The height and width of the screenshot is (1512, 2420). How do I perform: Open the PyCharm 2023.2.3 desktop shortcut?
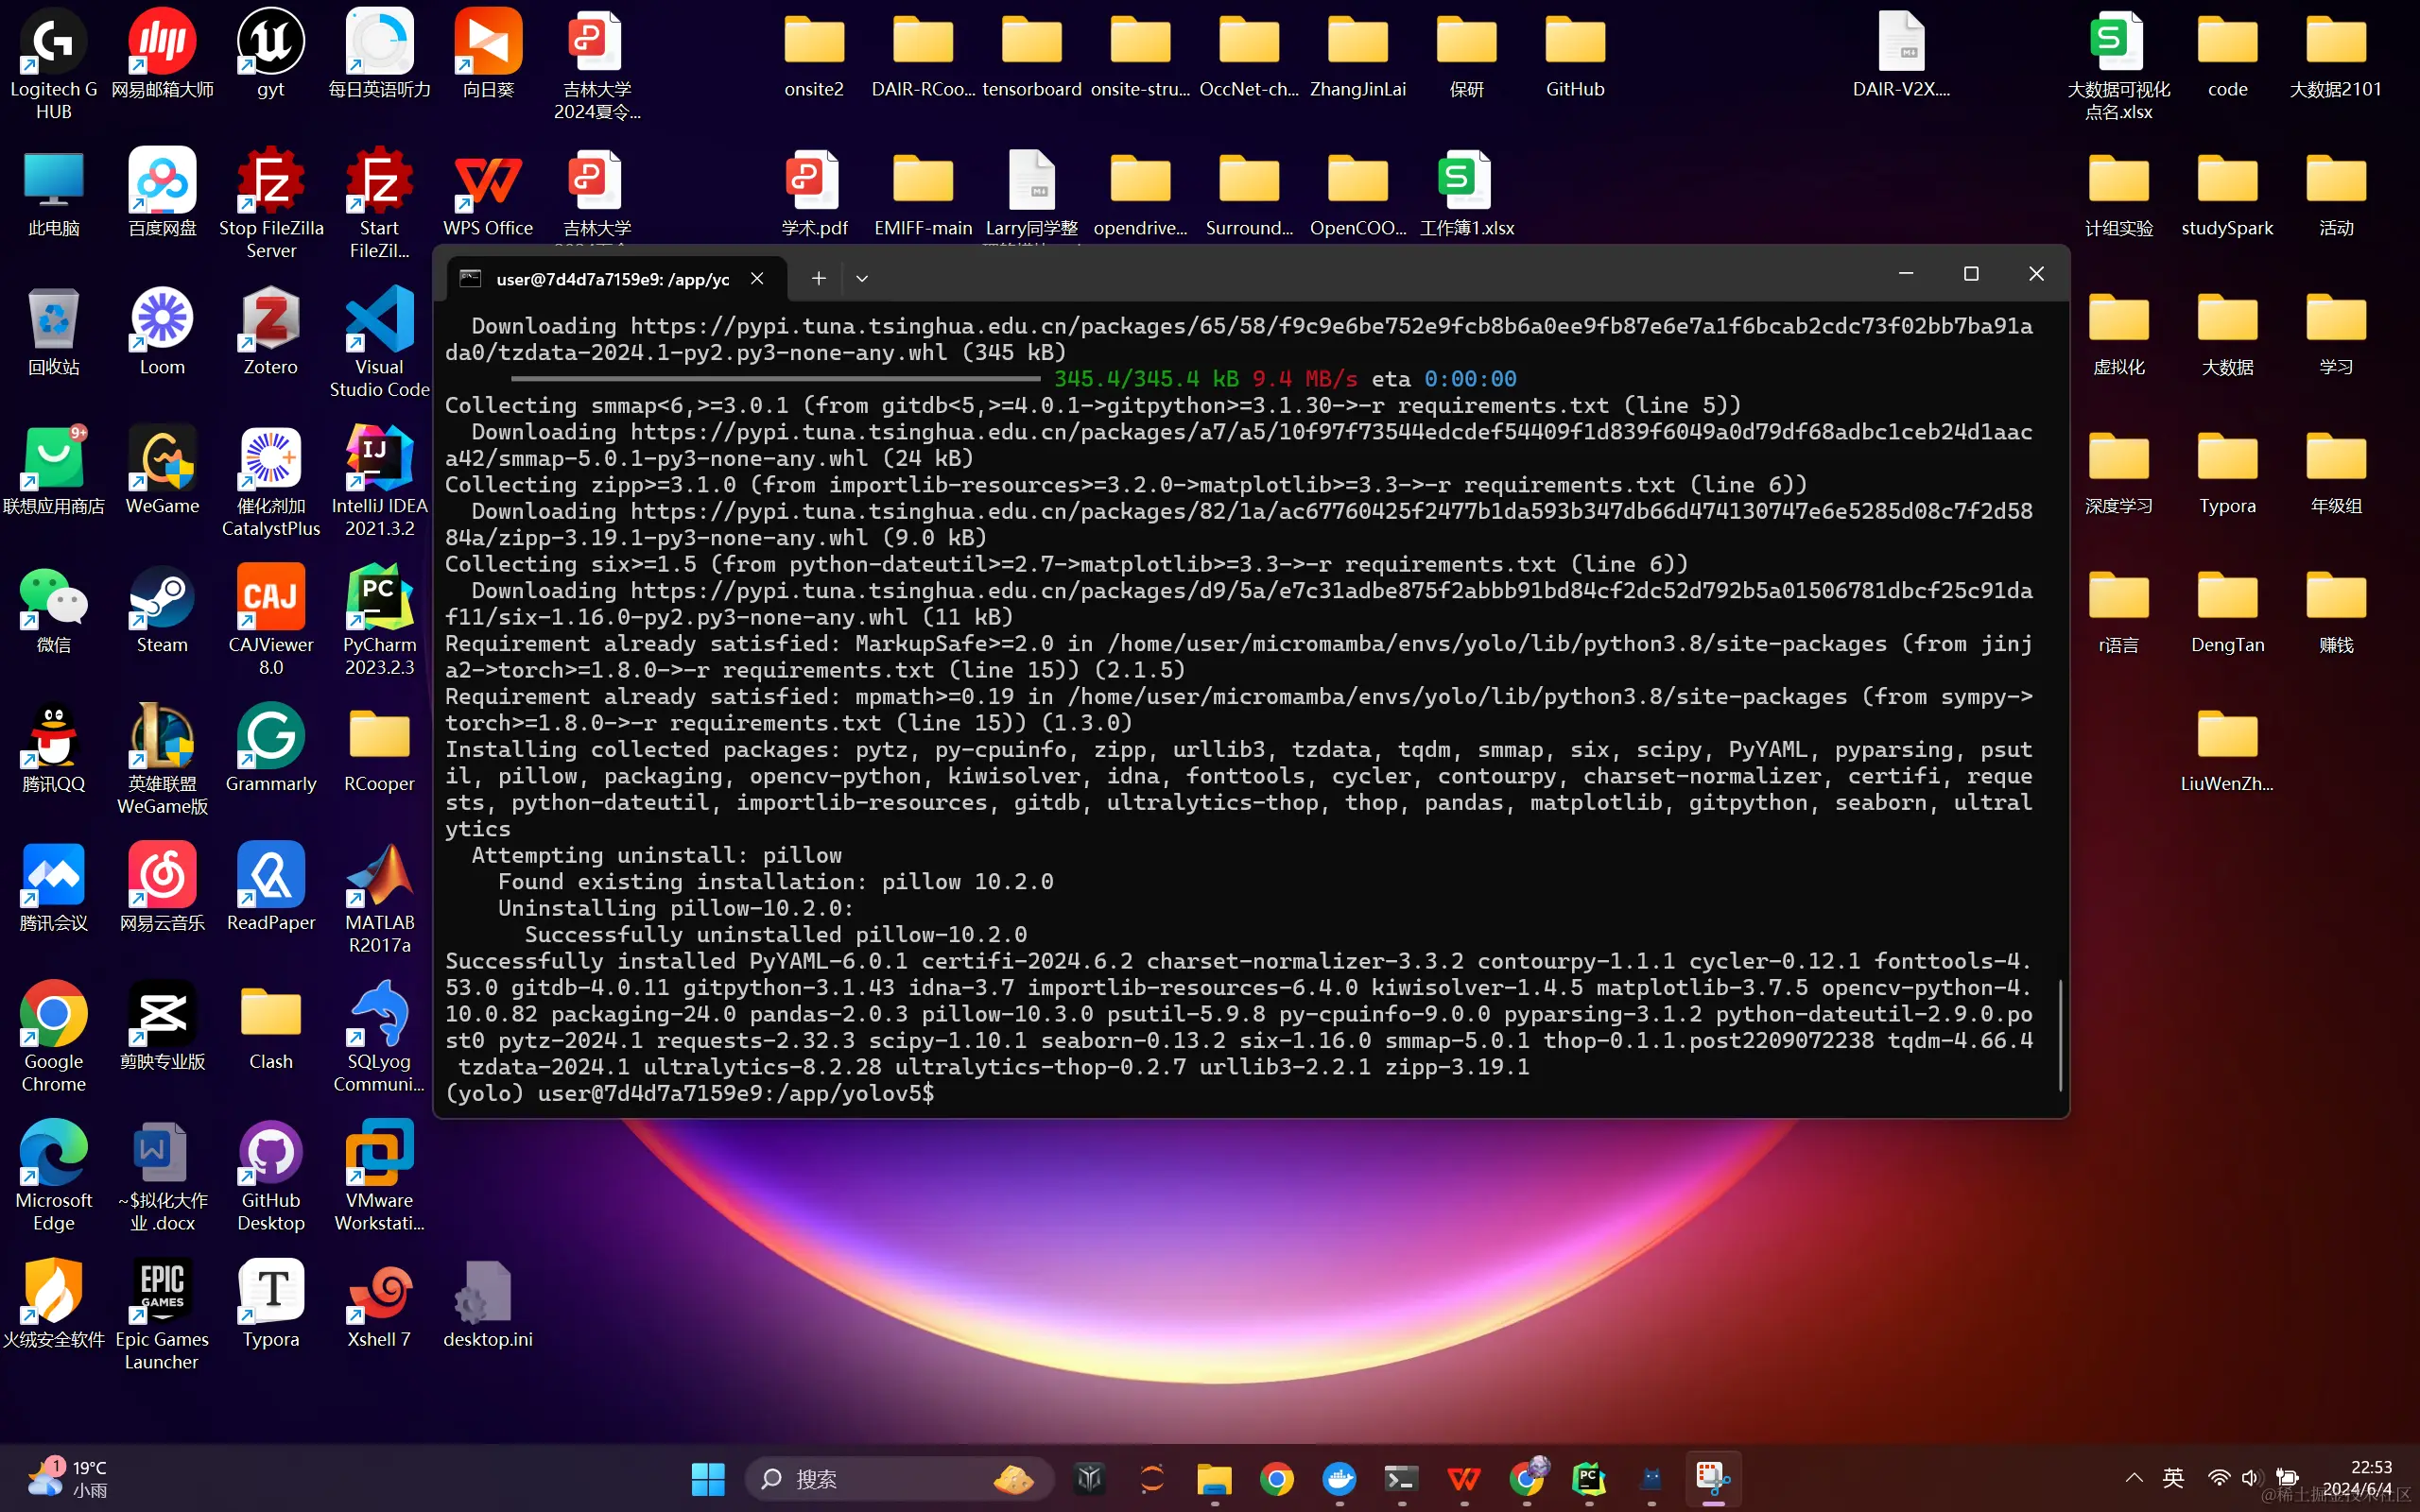click(x=379, y=599)
